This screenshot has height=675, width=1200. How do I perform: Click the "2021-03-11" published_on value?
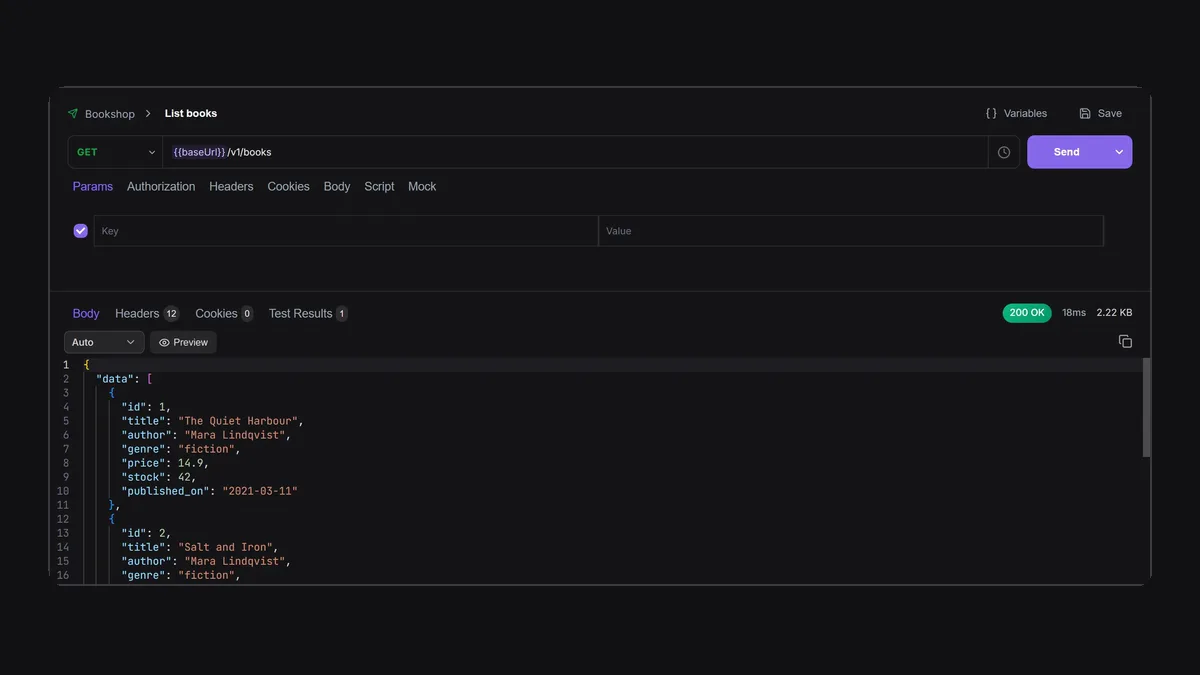click(x=260, y=491)
